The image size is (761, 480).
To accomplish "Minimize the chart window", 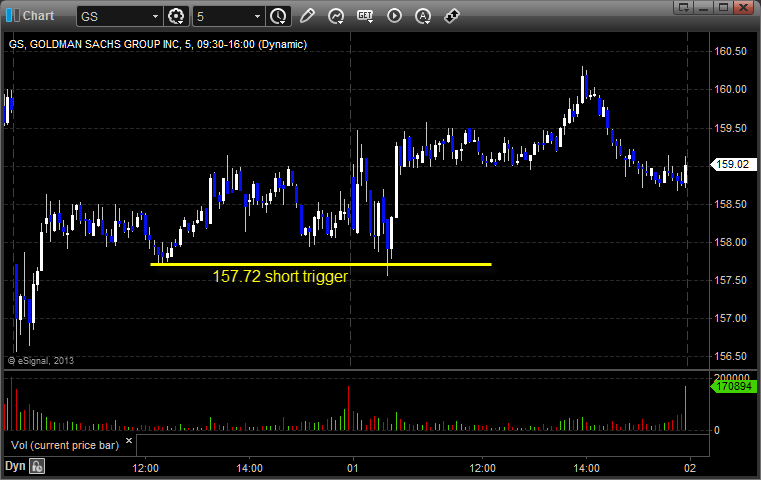I will pos(704,7).
